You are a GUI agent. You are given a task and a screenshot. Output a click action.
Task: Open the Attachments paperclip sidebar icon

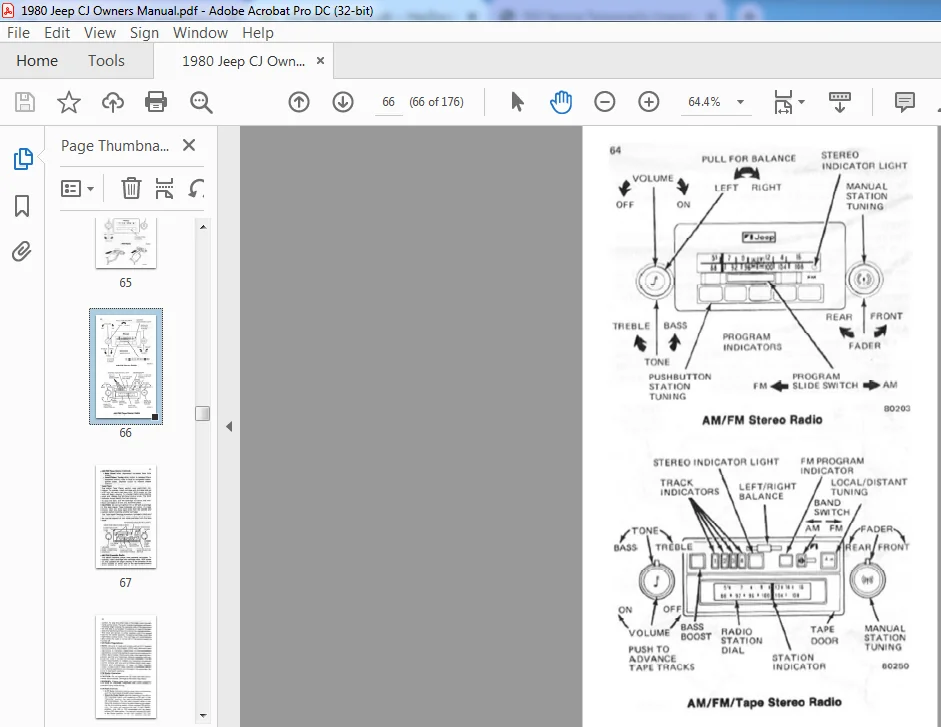[22, 252]
